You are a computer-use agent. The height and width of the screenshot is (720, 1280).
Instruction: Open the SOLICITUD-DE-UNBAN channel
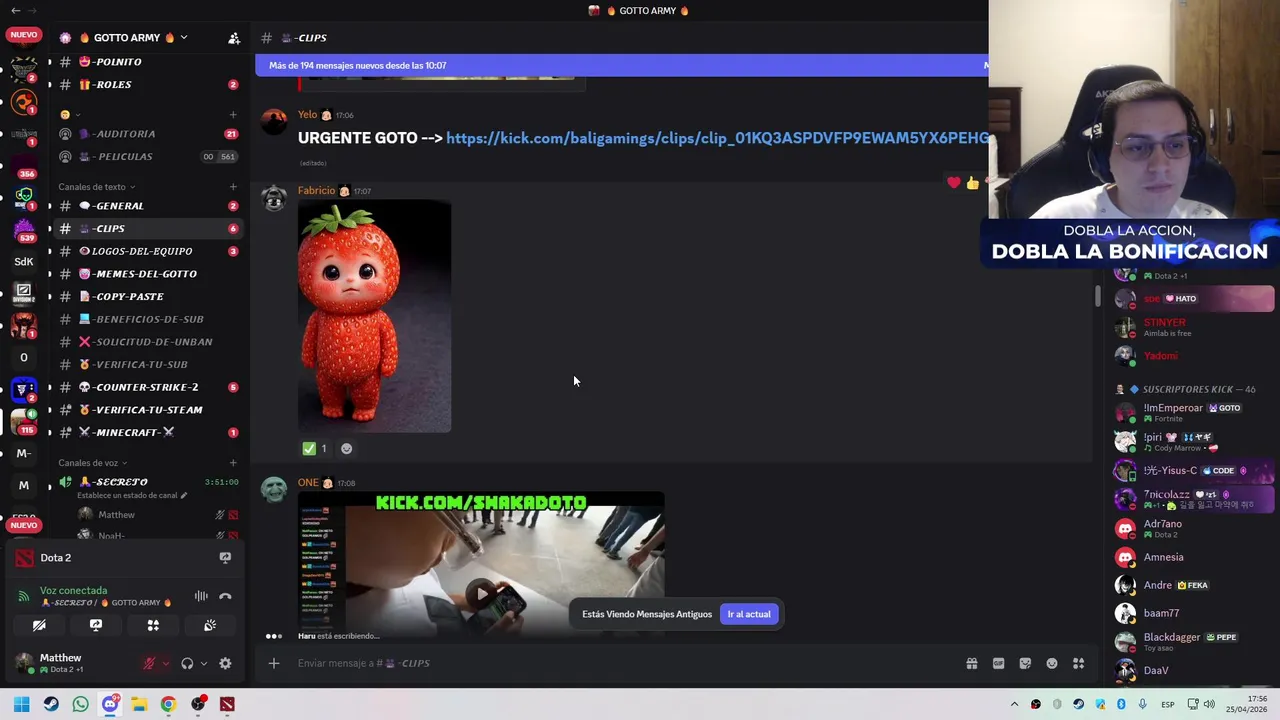pyautogui.click(x=147, y=342)
